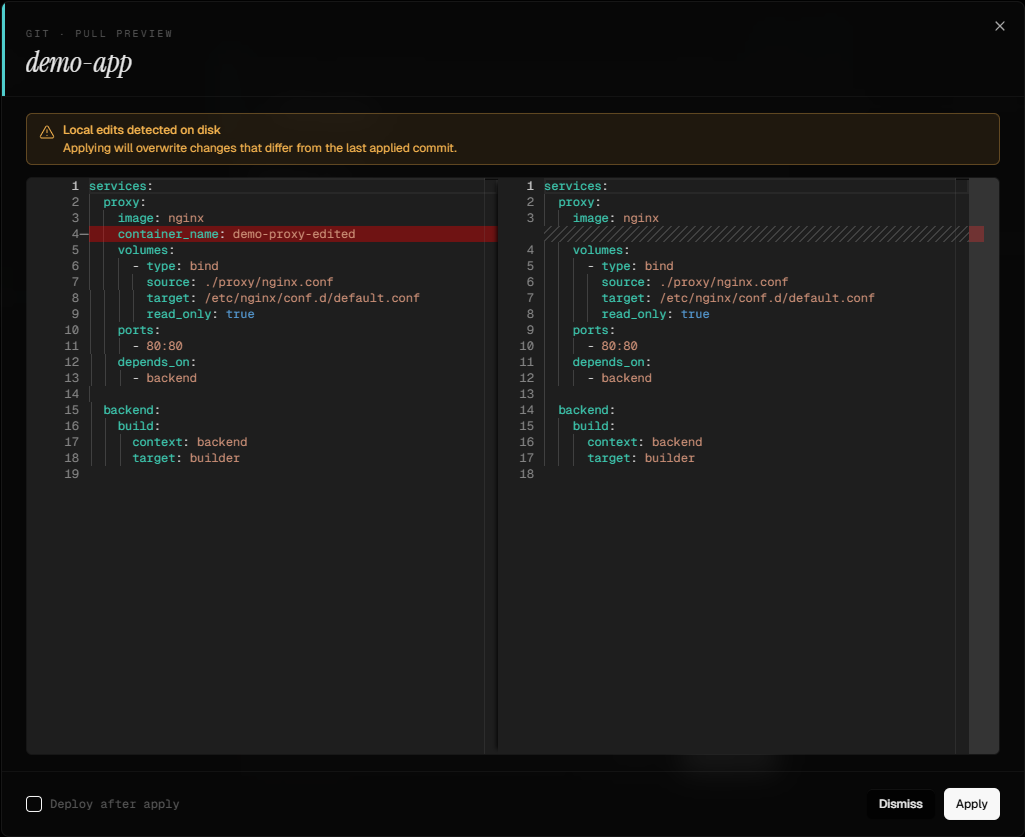This screenshot has width=1025, height=837.
Task: Click 'target: /etc/nginx/conf.d/default.conf' in right pane
Action: click(738, 298)
